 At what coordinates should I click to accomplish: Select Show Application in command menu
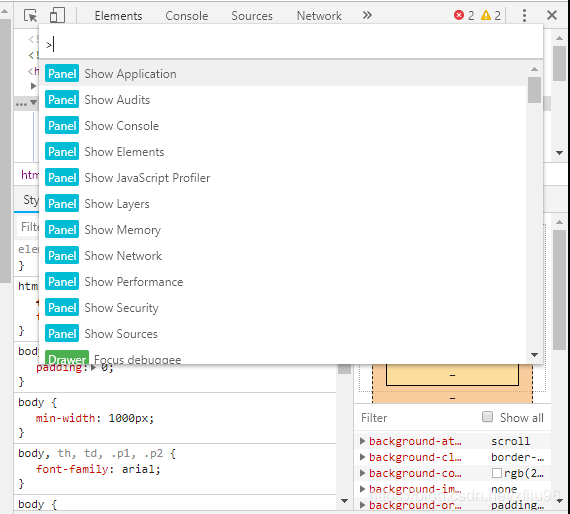click(x=283, y=74)
